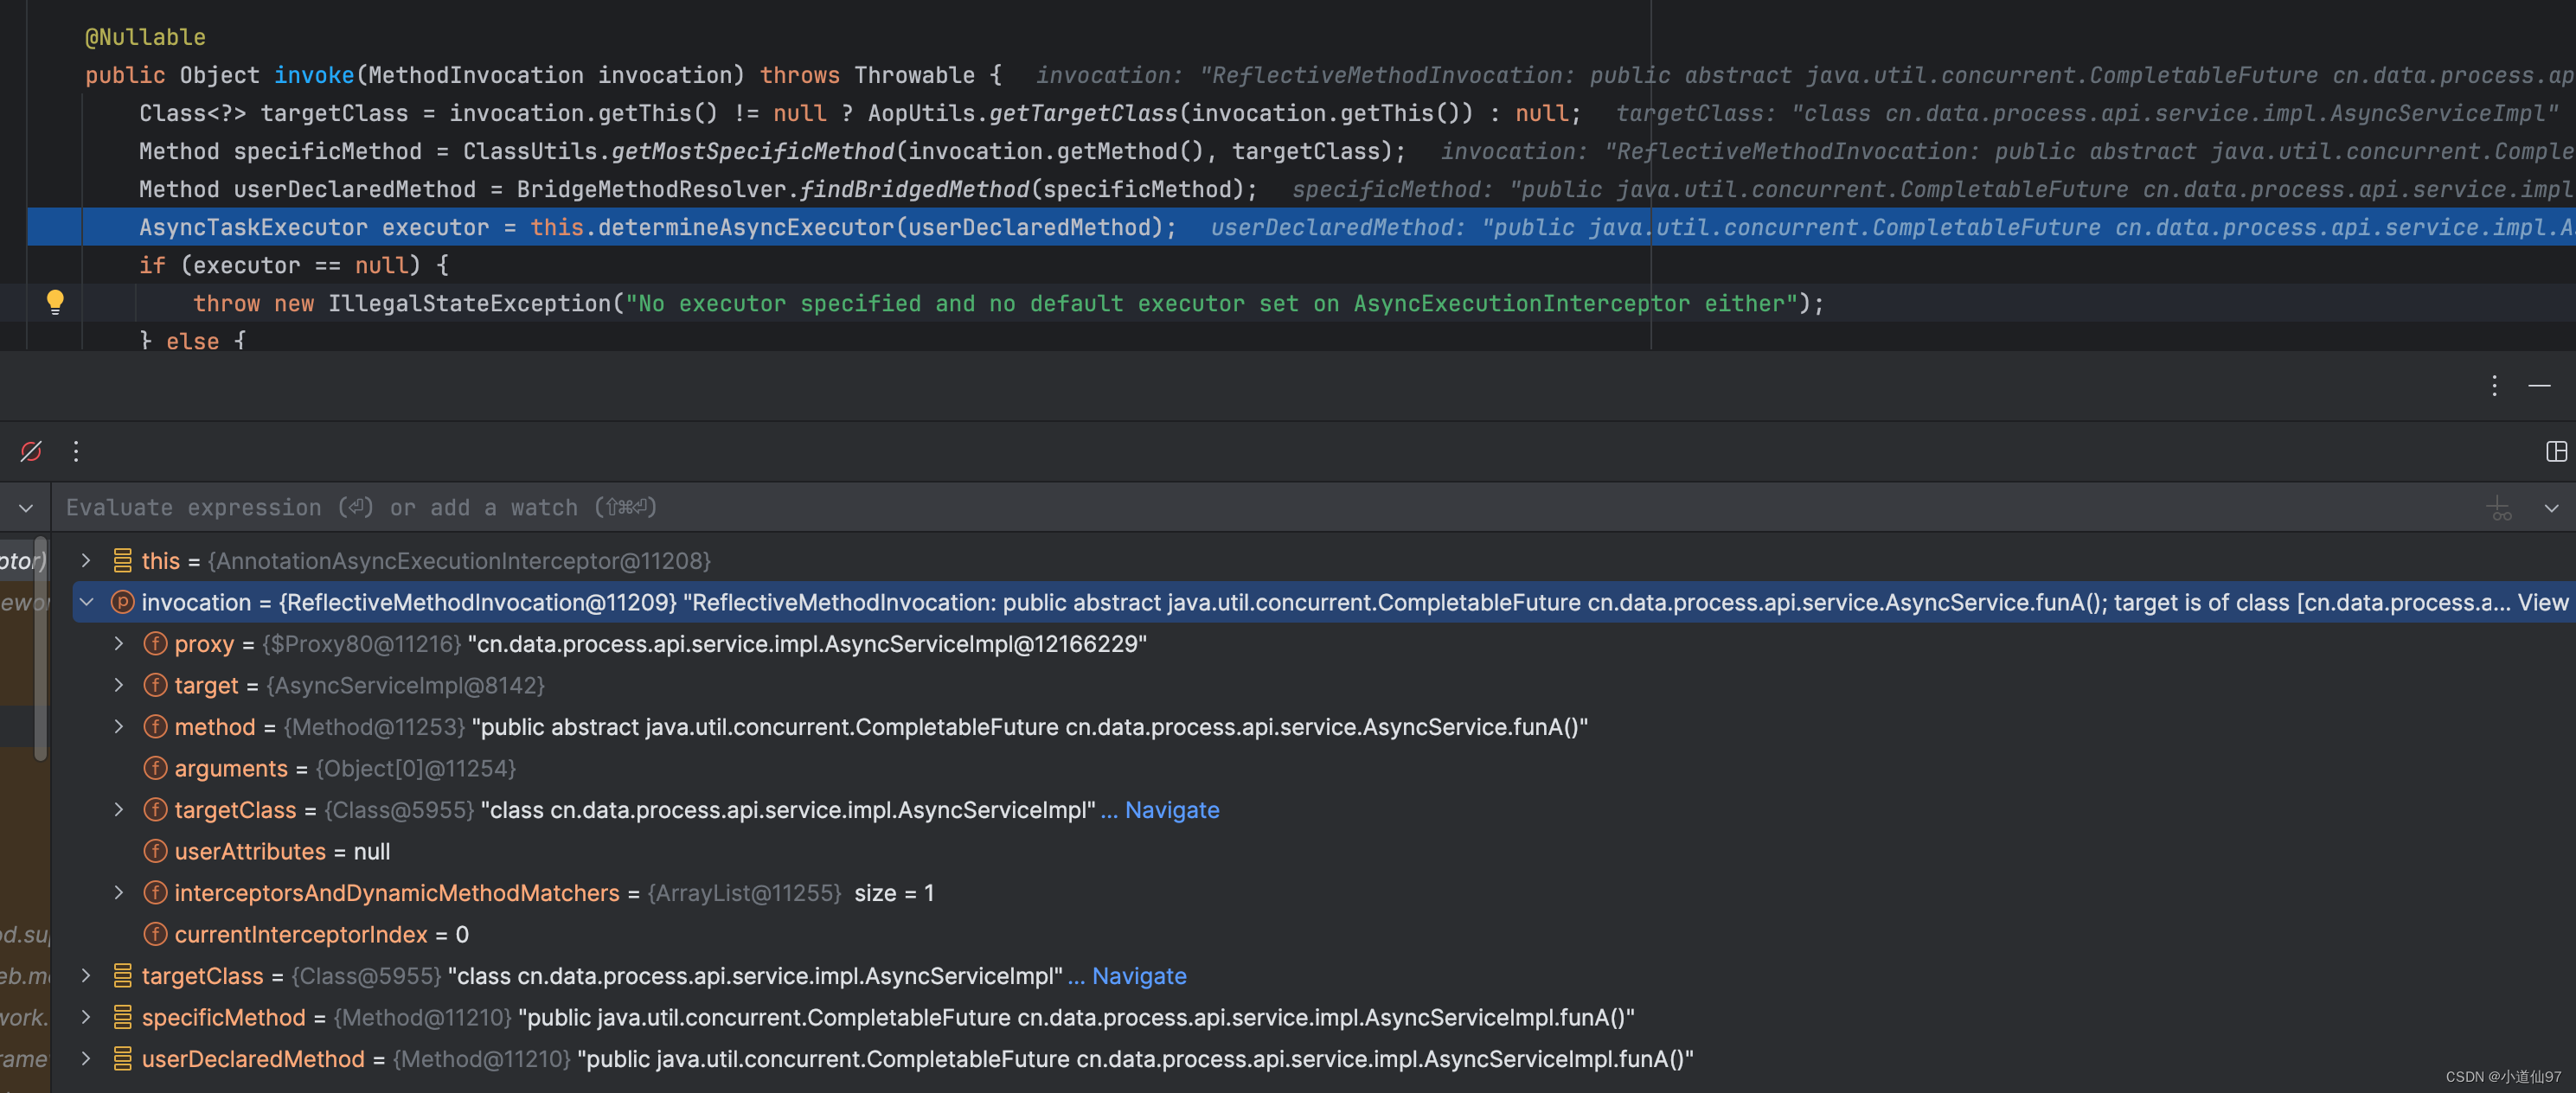Click IllegalStateException in the throw line

click(469, 303)
